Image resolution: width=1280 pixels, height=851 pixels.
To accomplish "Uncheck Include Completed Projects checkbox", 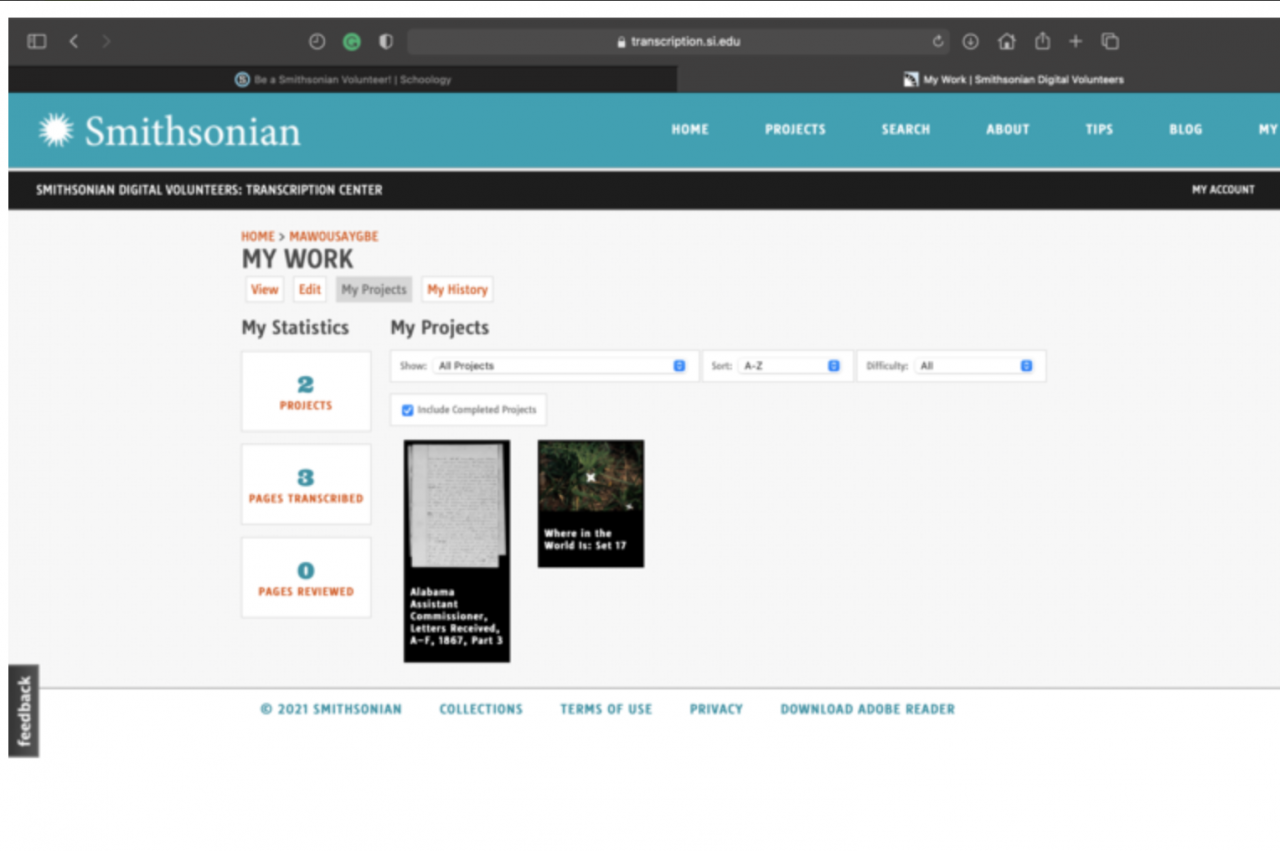I will [x=407, y=410].
